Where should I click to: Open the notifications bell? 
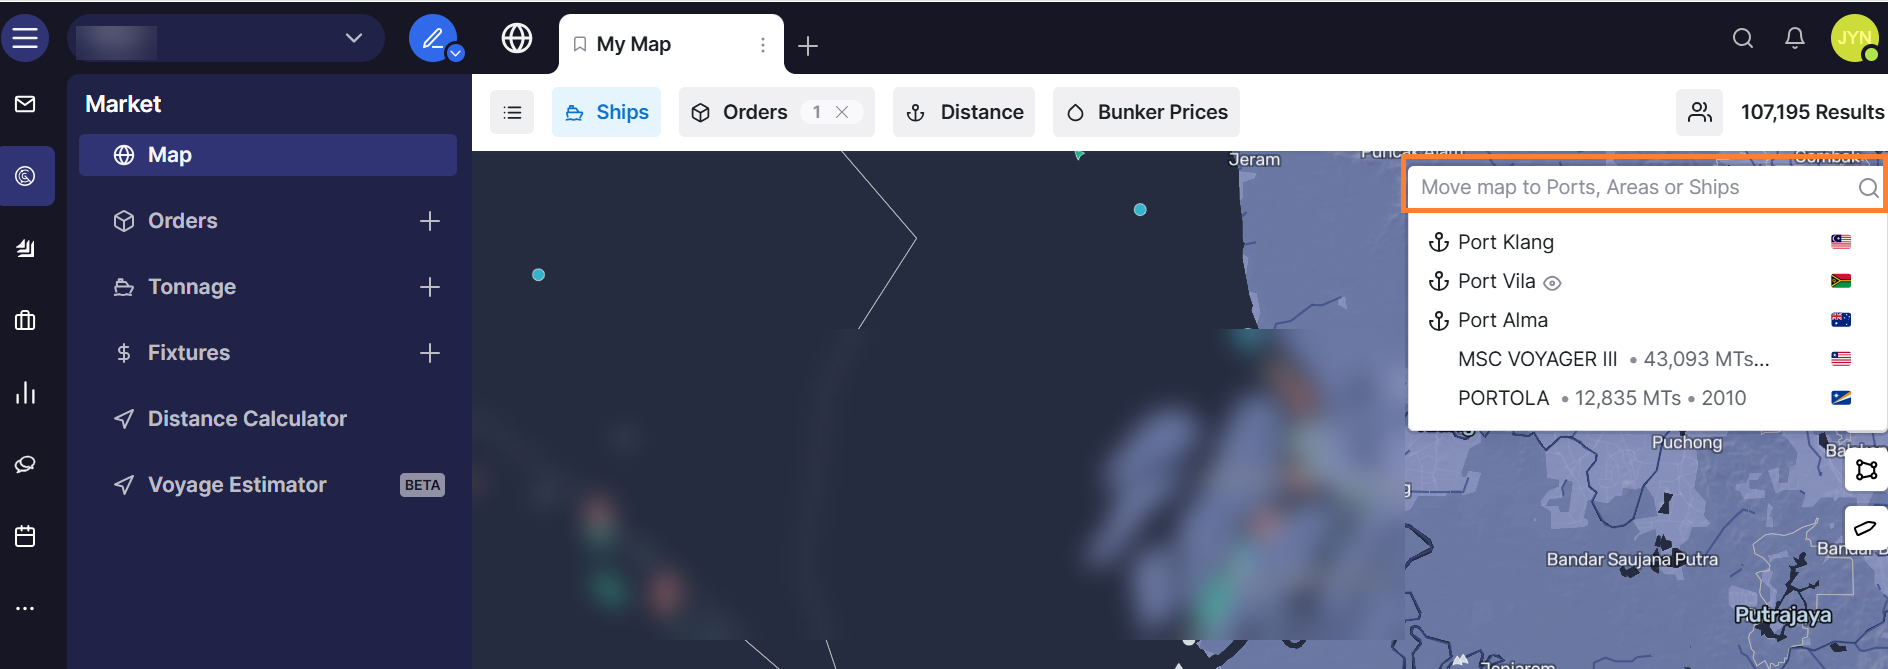(x=1795, y=38)
